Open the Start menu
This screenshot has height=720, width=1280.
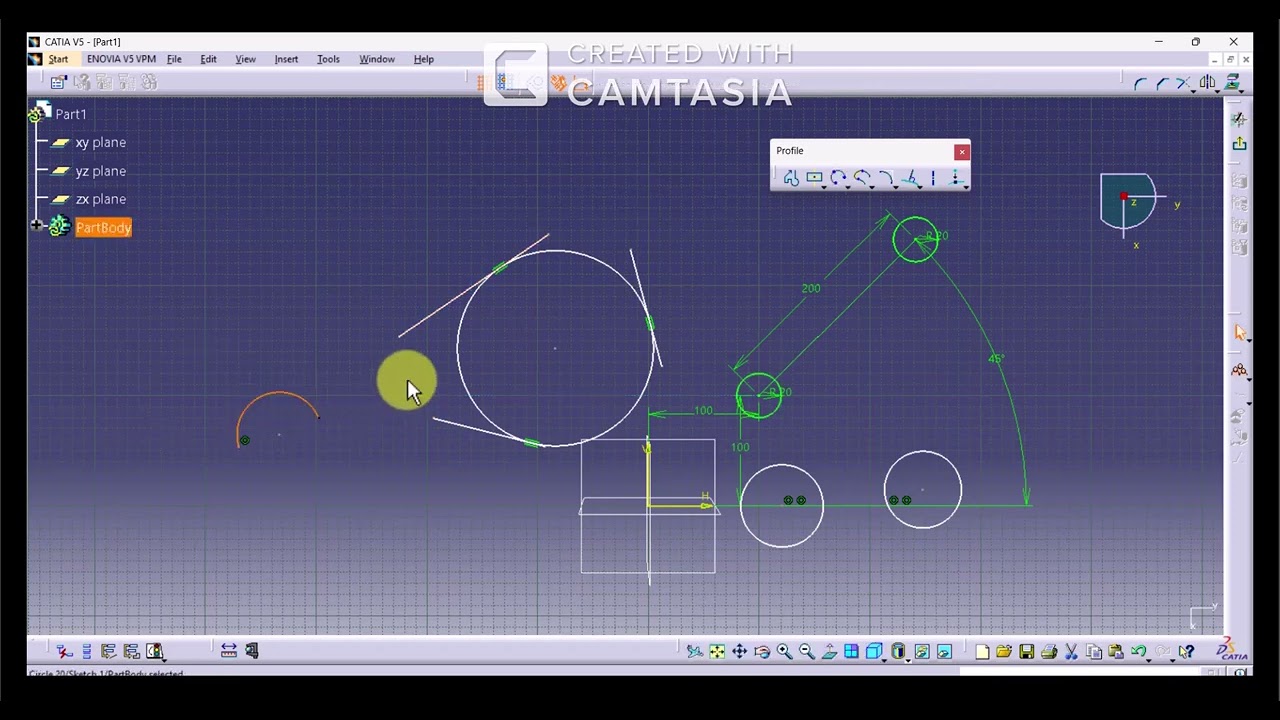58,59
